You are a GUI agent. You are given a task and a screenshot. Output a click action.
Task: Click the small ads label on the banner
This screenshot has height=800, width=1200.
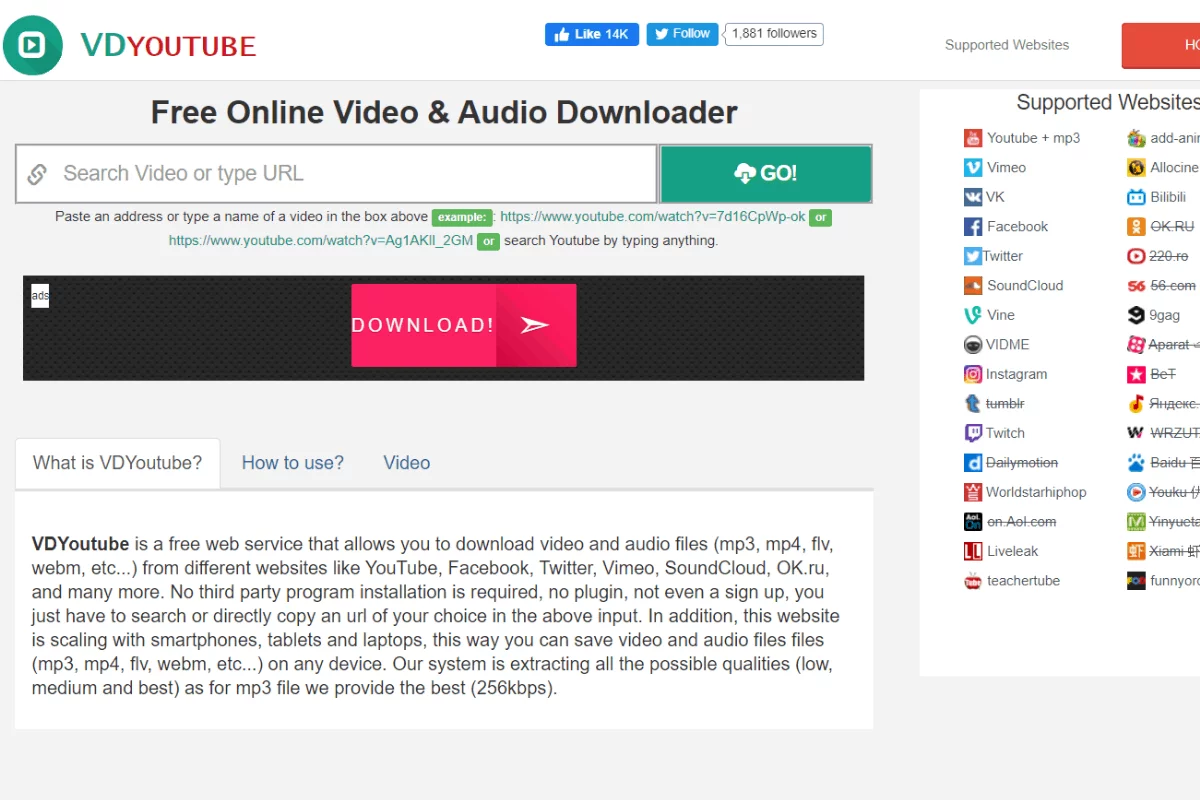(40, 296)
